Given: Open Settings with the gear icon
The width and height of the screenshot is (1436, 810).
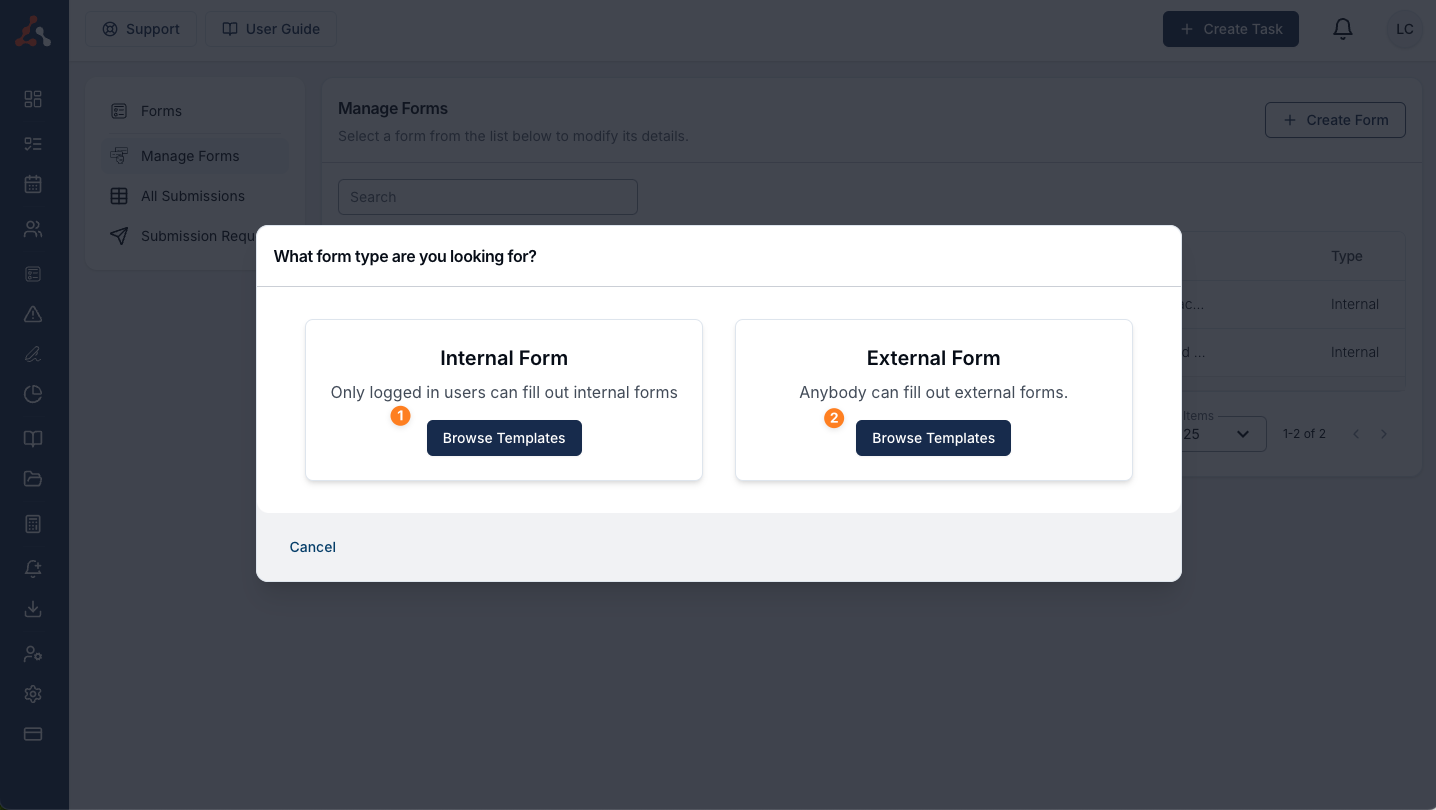Looking at the screenshot, I should pos(33,694).
